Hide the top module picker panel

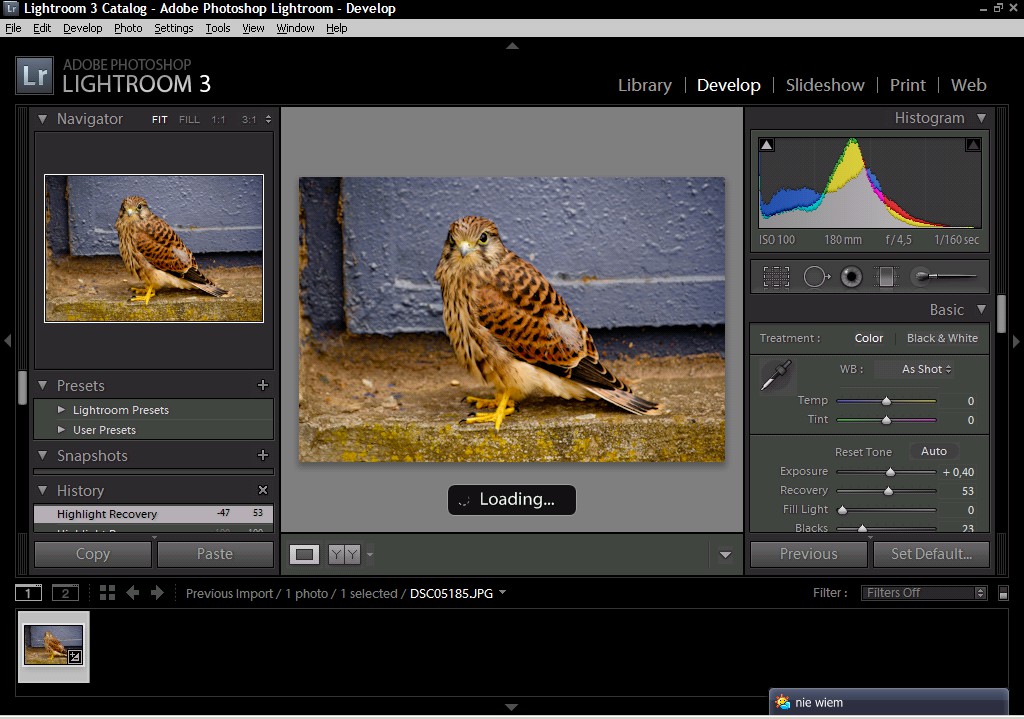(x=512, y=46)
